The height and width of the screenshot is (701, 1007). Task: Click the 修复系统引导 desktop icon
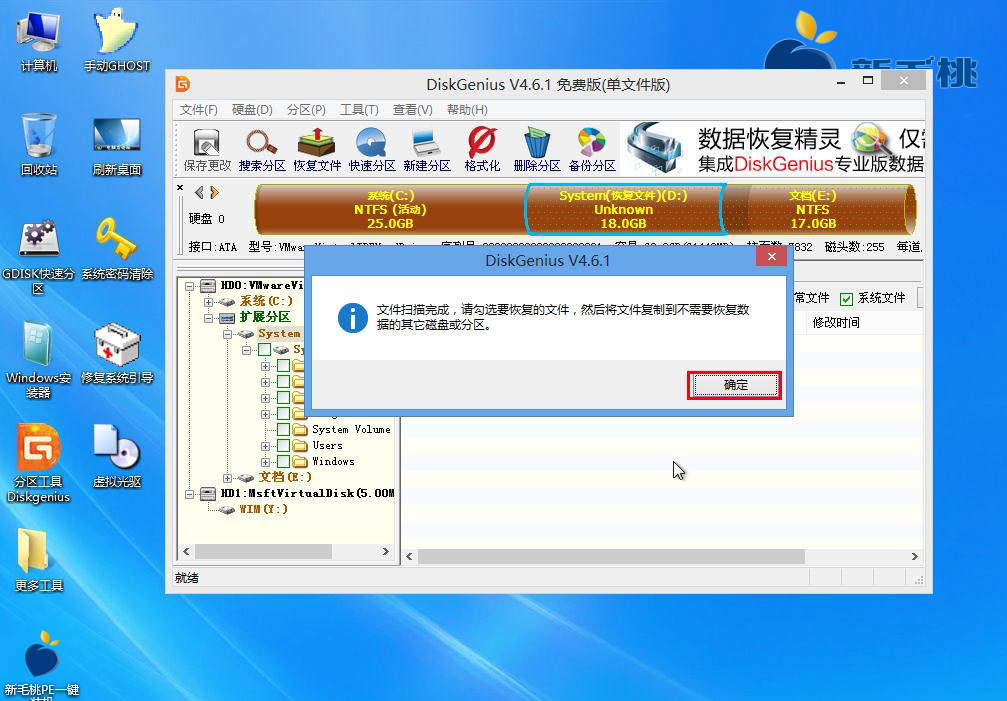click(117, 354)
